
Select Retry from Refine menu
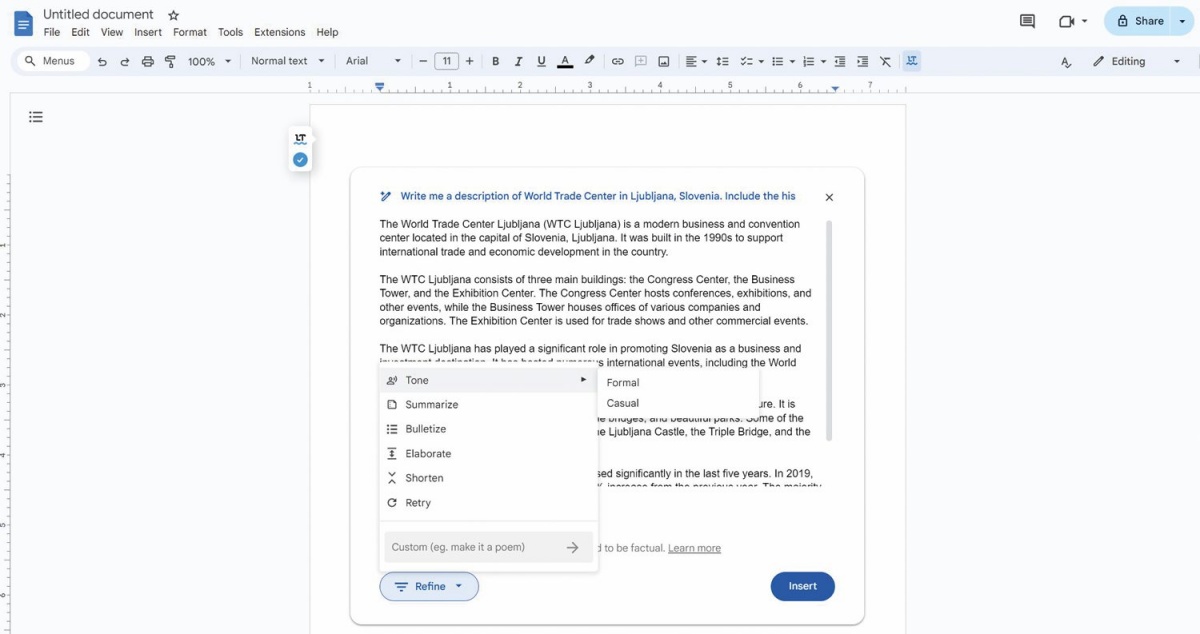(x=488, y=503)
